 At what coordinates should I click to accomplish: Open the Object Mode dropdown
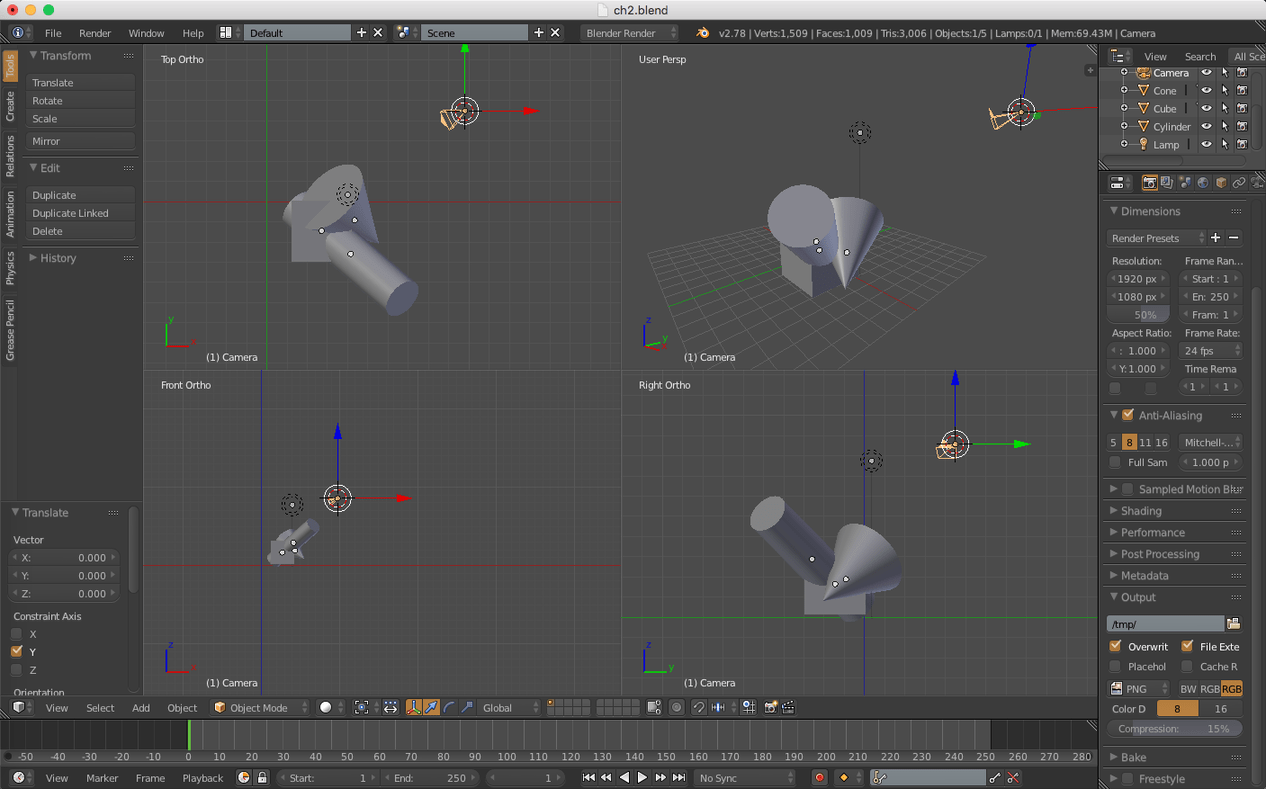pos(260,707)
